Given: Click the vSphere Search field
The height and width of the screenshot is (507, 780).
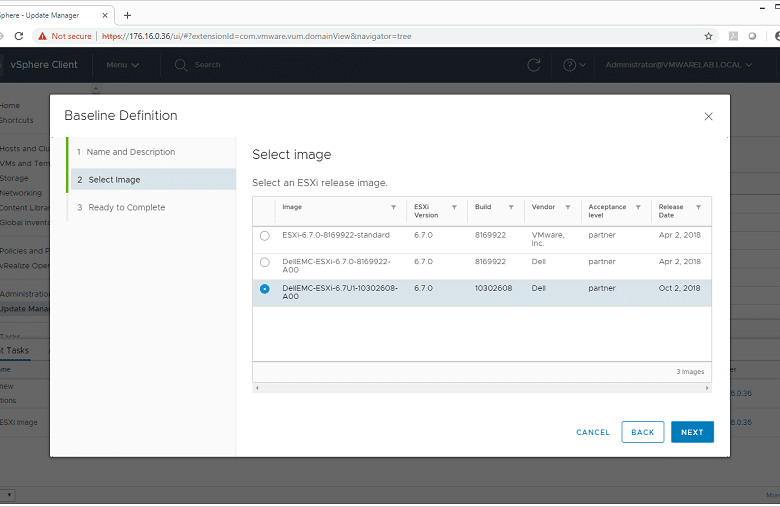Looking at the screenshot, I should (207, 65).
